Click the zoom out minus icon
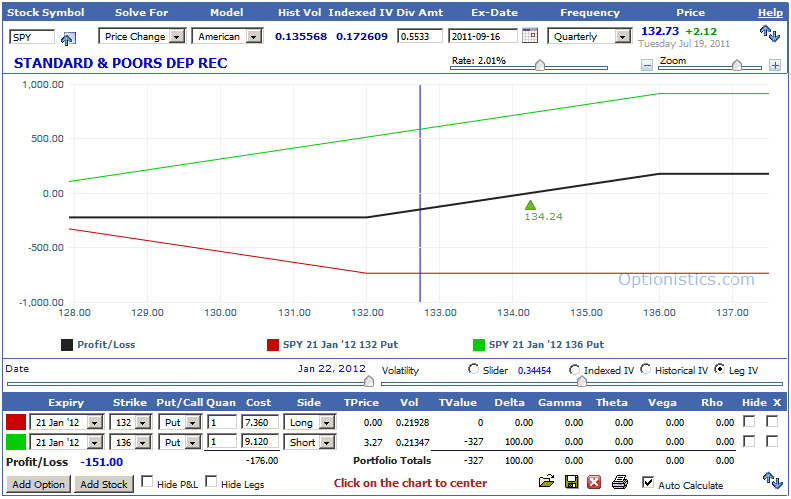This screenshot has height=499, width=791. point(647,65)
